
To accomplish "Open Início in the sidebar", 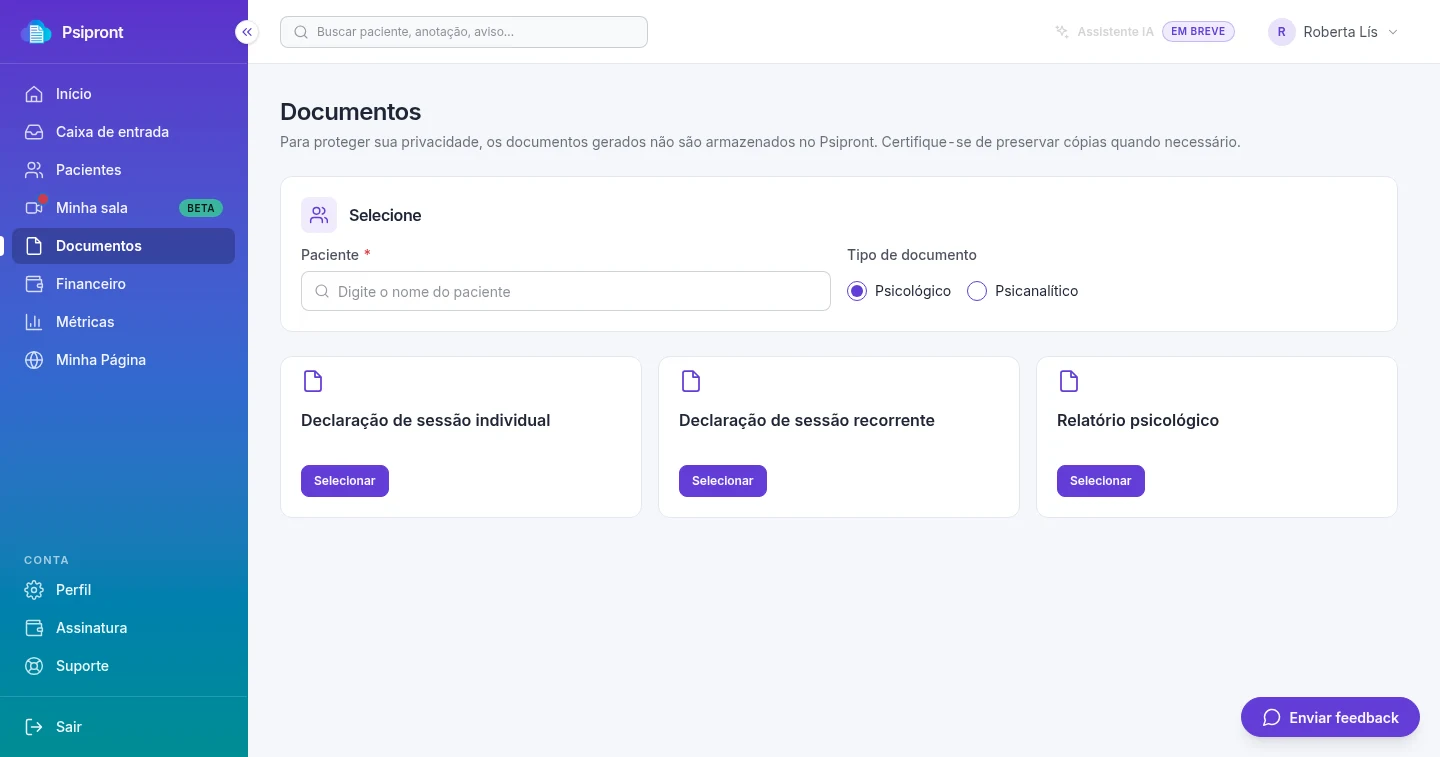I will [x=124, y=94].
